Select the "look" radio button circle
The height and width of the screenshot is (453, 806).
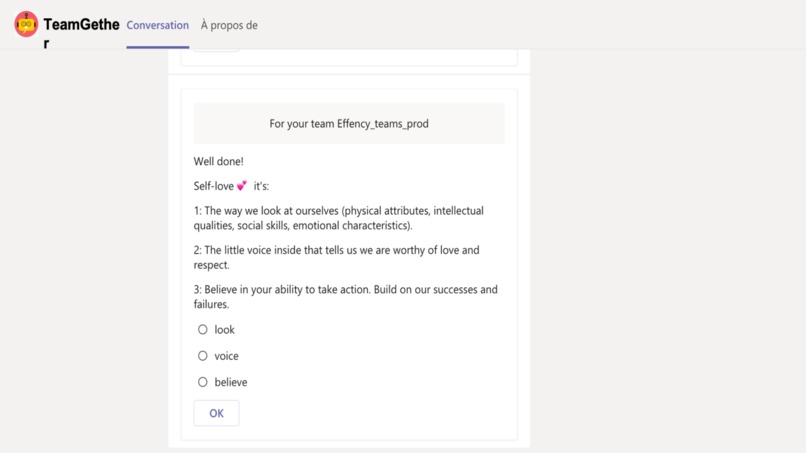click(203, 329)
